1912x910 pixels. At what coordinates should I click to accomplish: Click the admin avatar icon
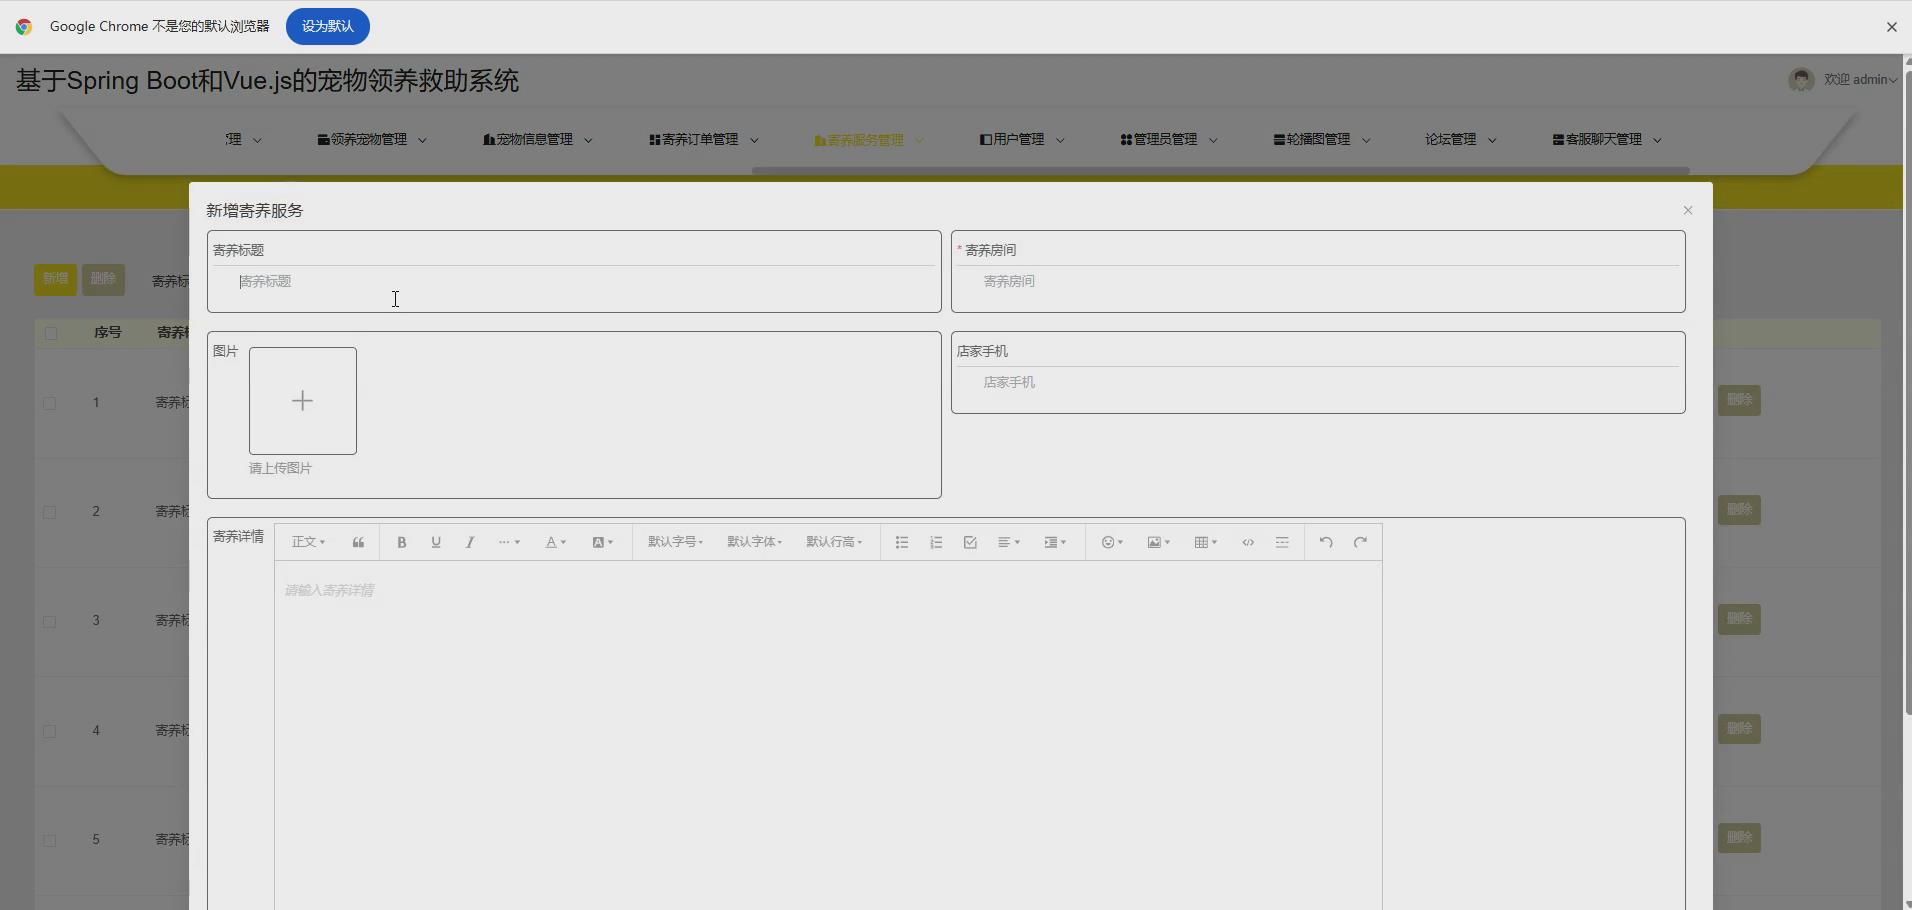[1801, 80]
